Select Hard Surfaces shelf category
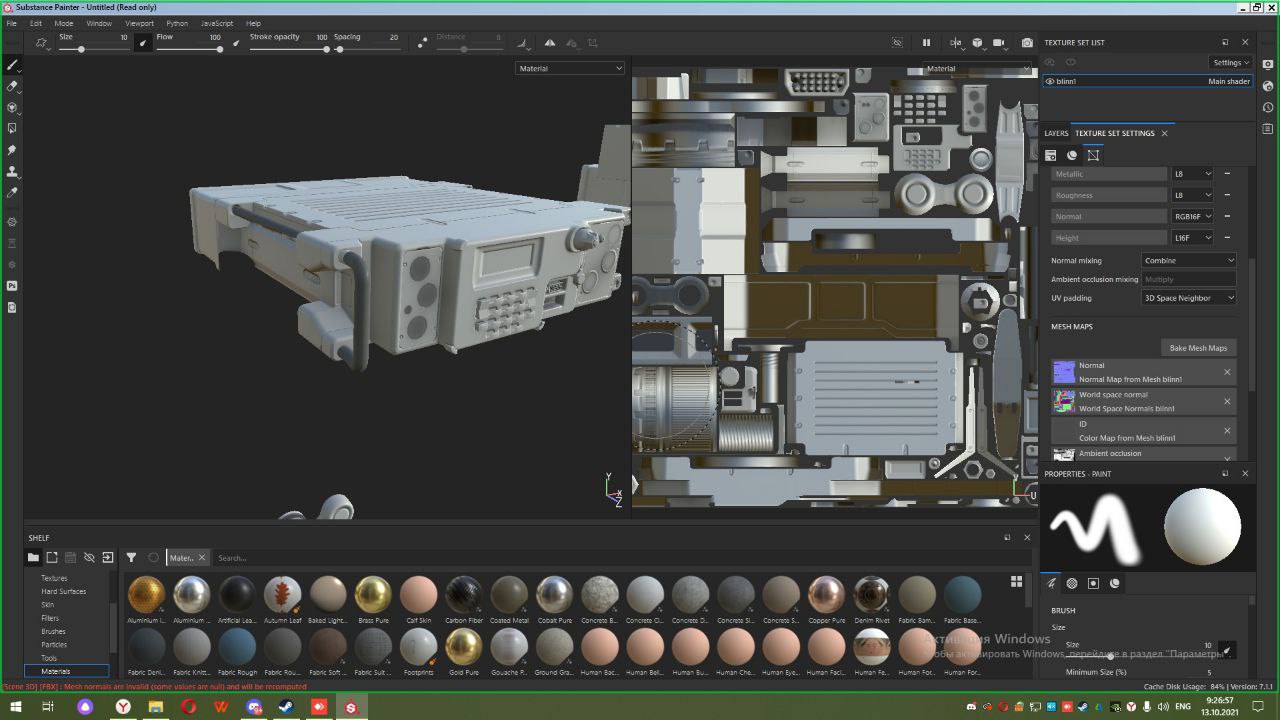1280x720 pixels. 64,591
